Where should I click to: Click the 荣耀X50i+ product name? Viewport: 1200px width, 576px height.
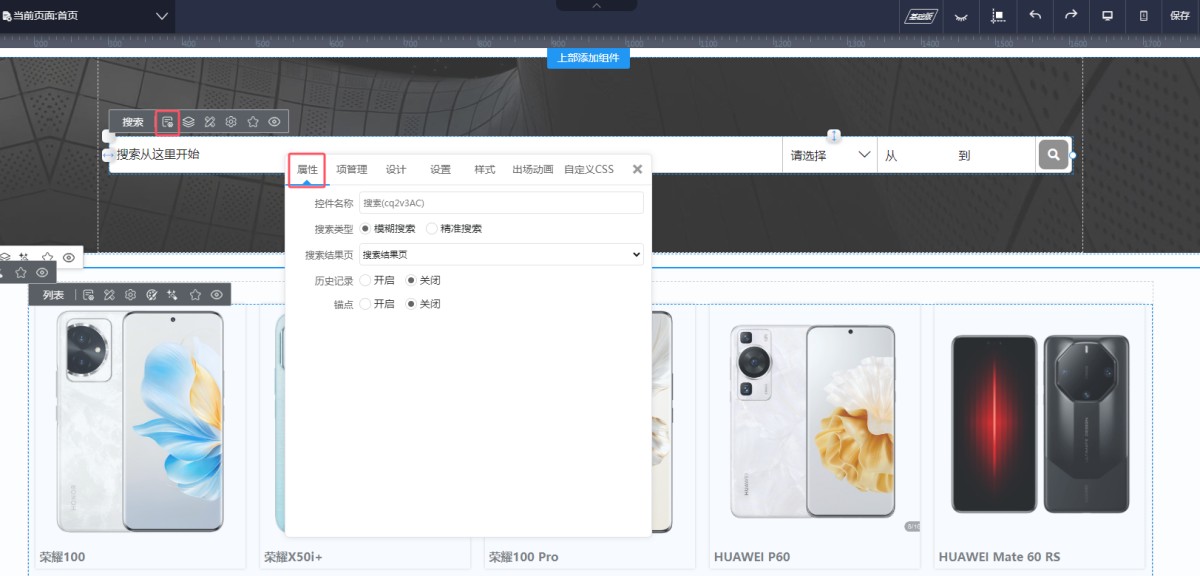coord(293,557)
